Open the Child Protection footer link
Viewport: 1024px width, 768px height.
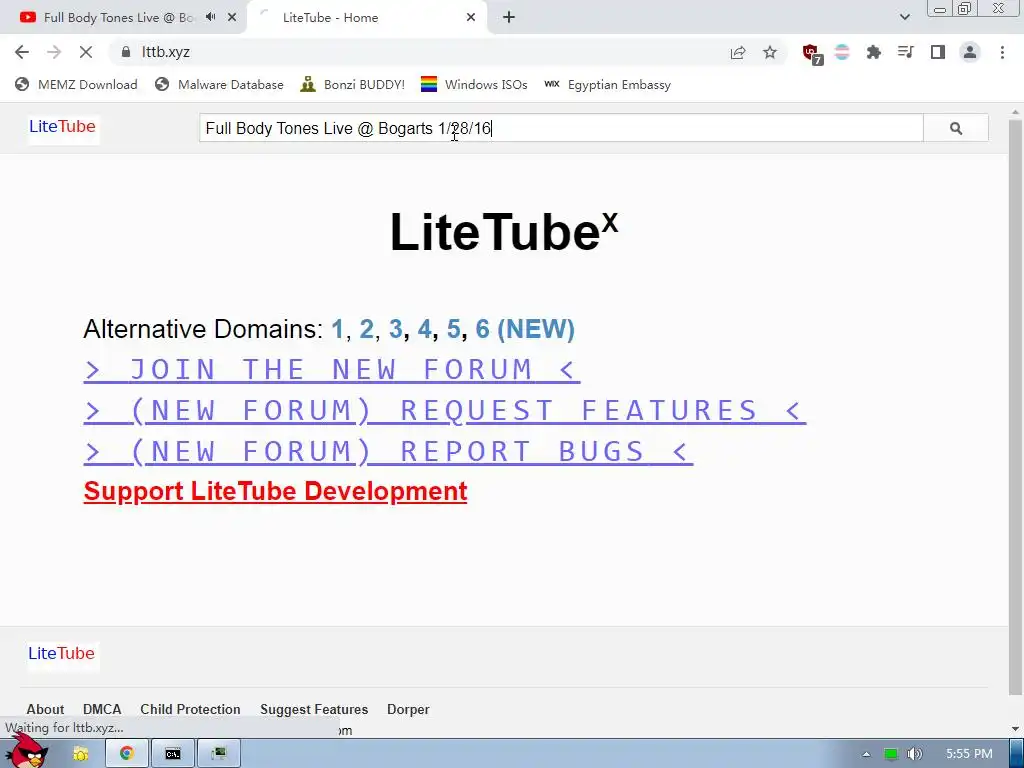click(x=190, y=709)
